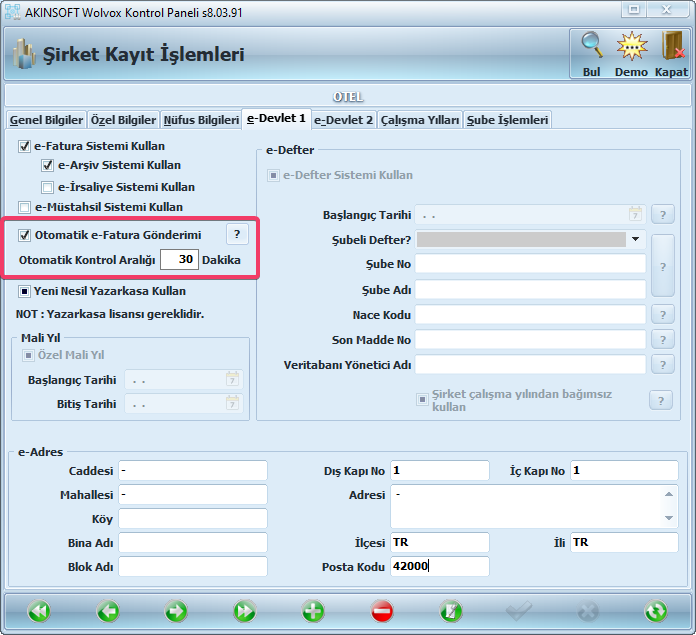Click the Veritabanı Yönetici Adı field
This screenshot has height=635, width=696.
tap(530, 364)
